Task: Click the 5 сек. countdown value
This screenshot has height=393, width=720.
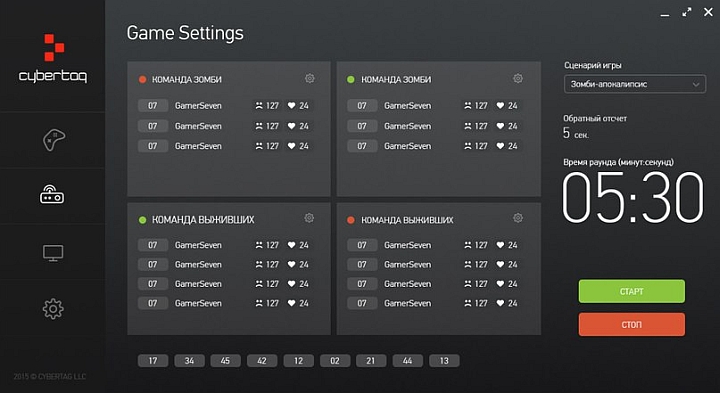Action: click(576, 134)
